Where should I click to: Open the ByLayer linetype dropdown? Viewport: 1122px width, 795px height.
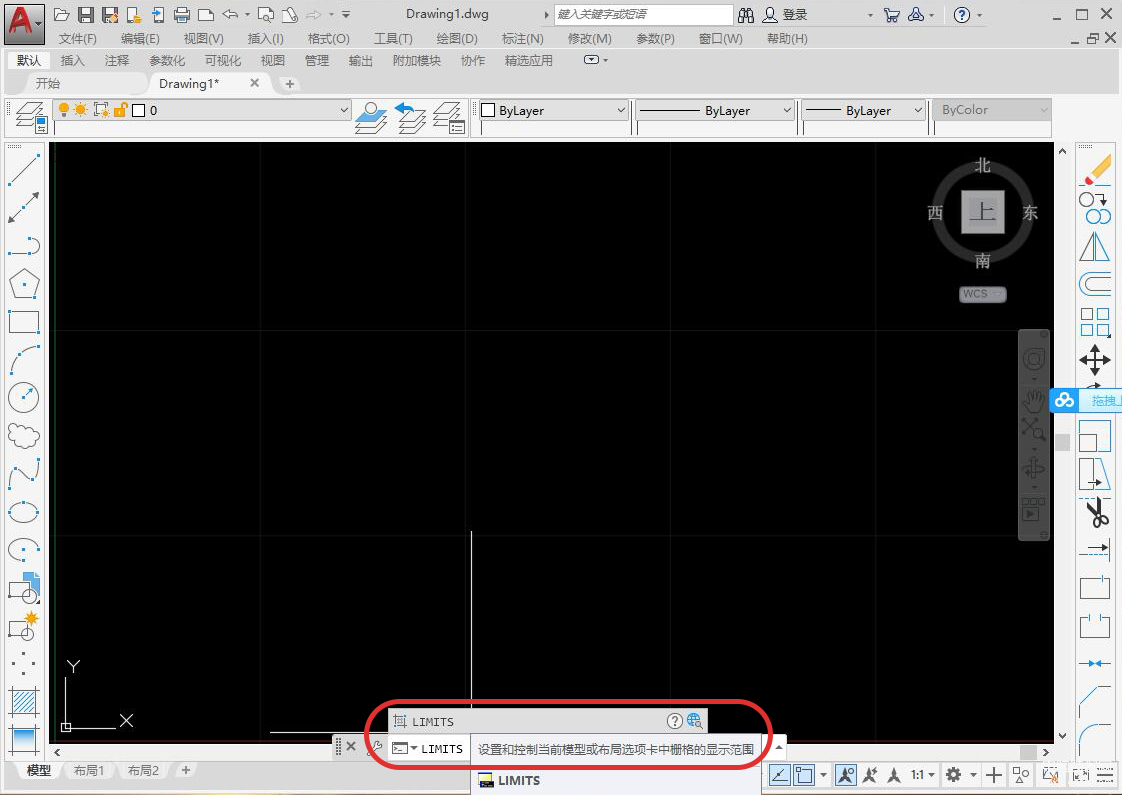tap(786, 110)
